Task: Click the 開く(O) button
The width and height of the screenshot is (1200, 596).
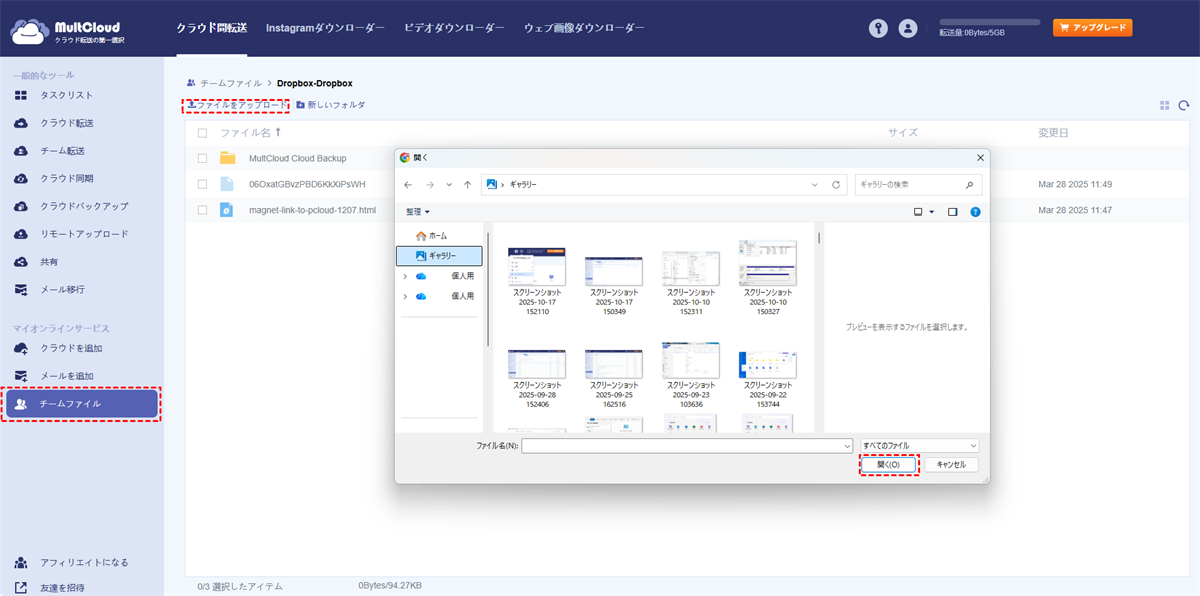Action: pyautogui.click(x=889, y=465)
